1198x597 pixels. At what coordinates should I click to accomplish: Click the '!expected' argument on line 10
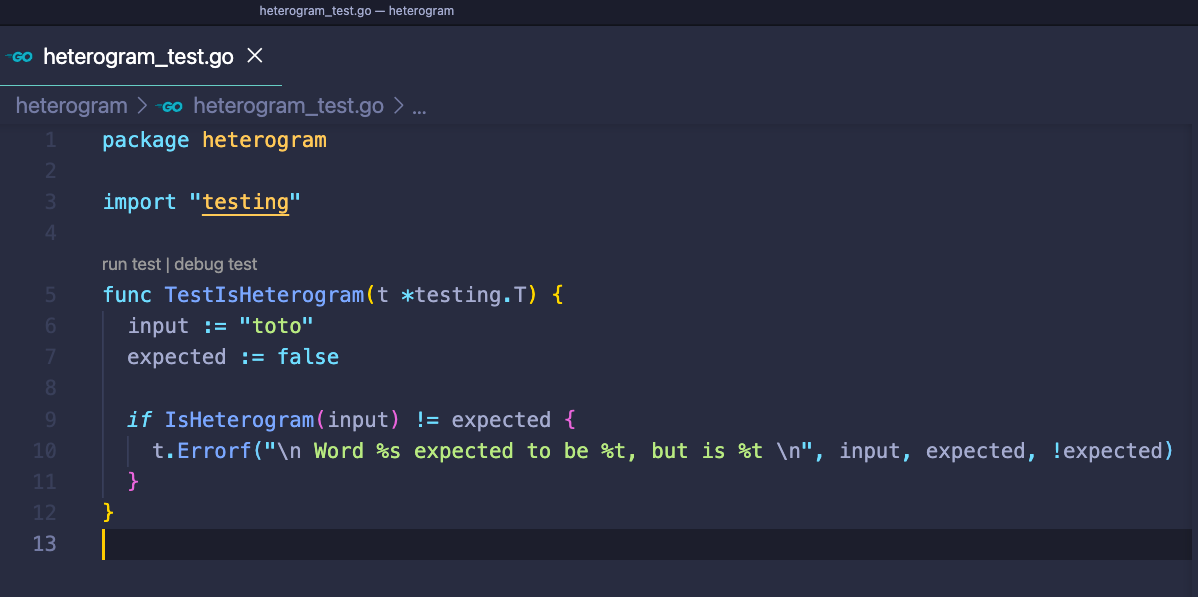[1106, 451]
